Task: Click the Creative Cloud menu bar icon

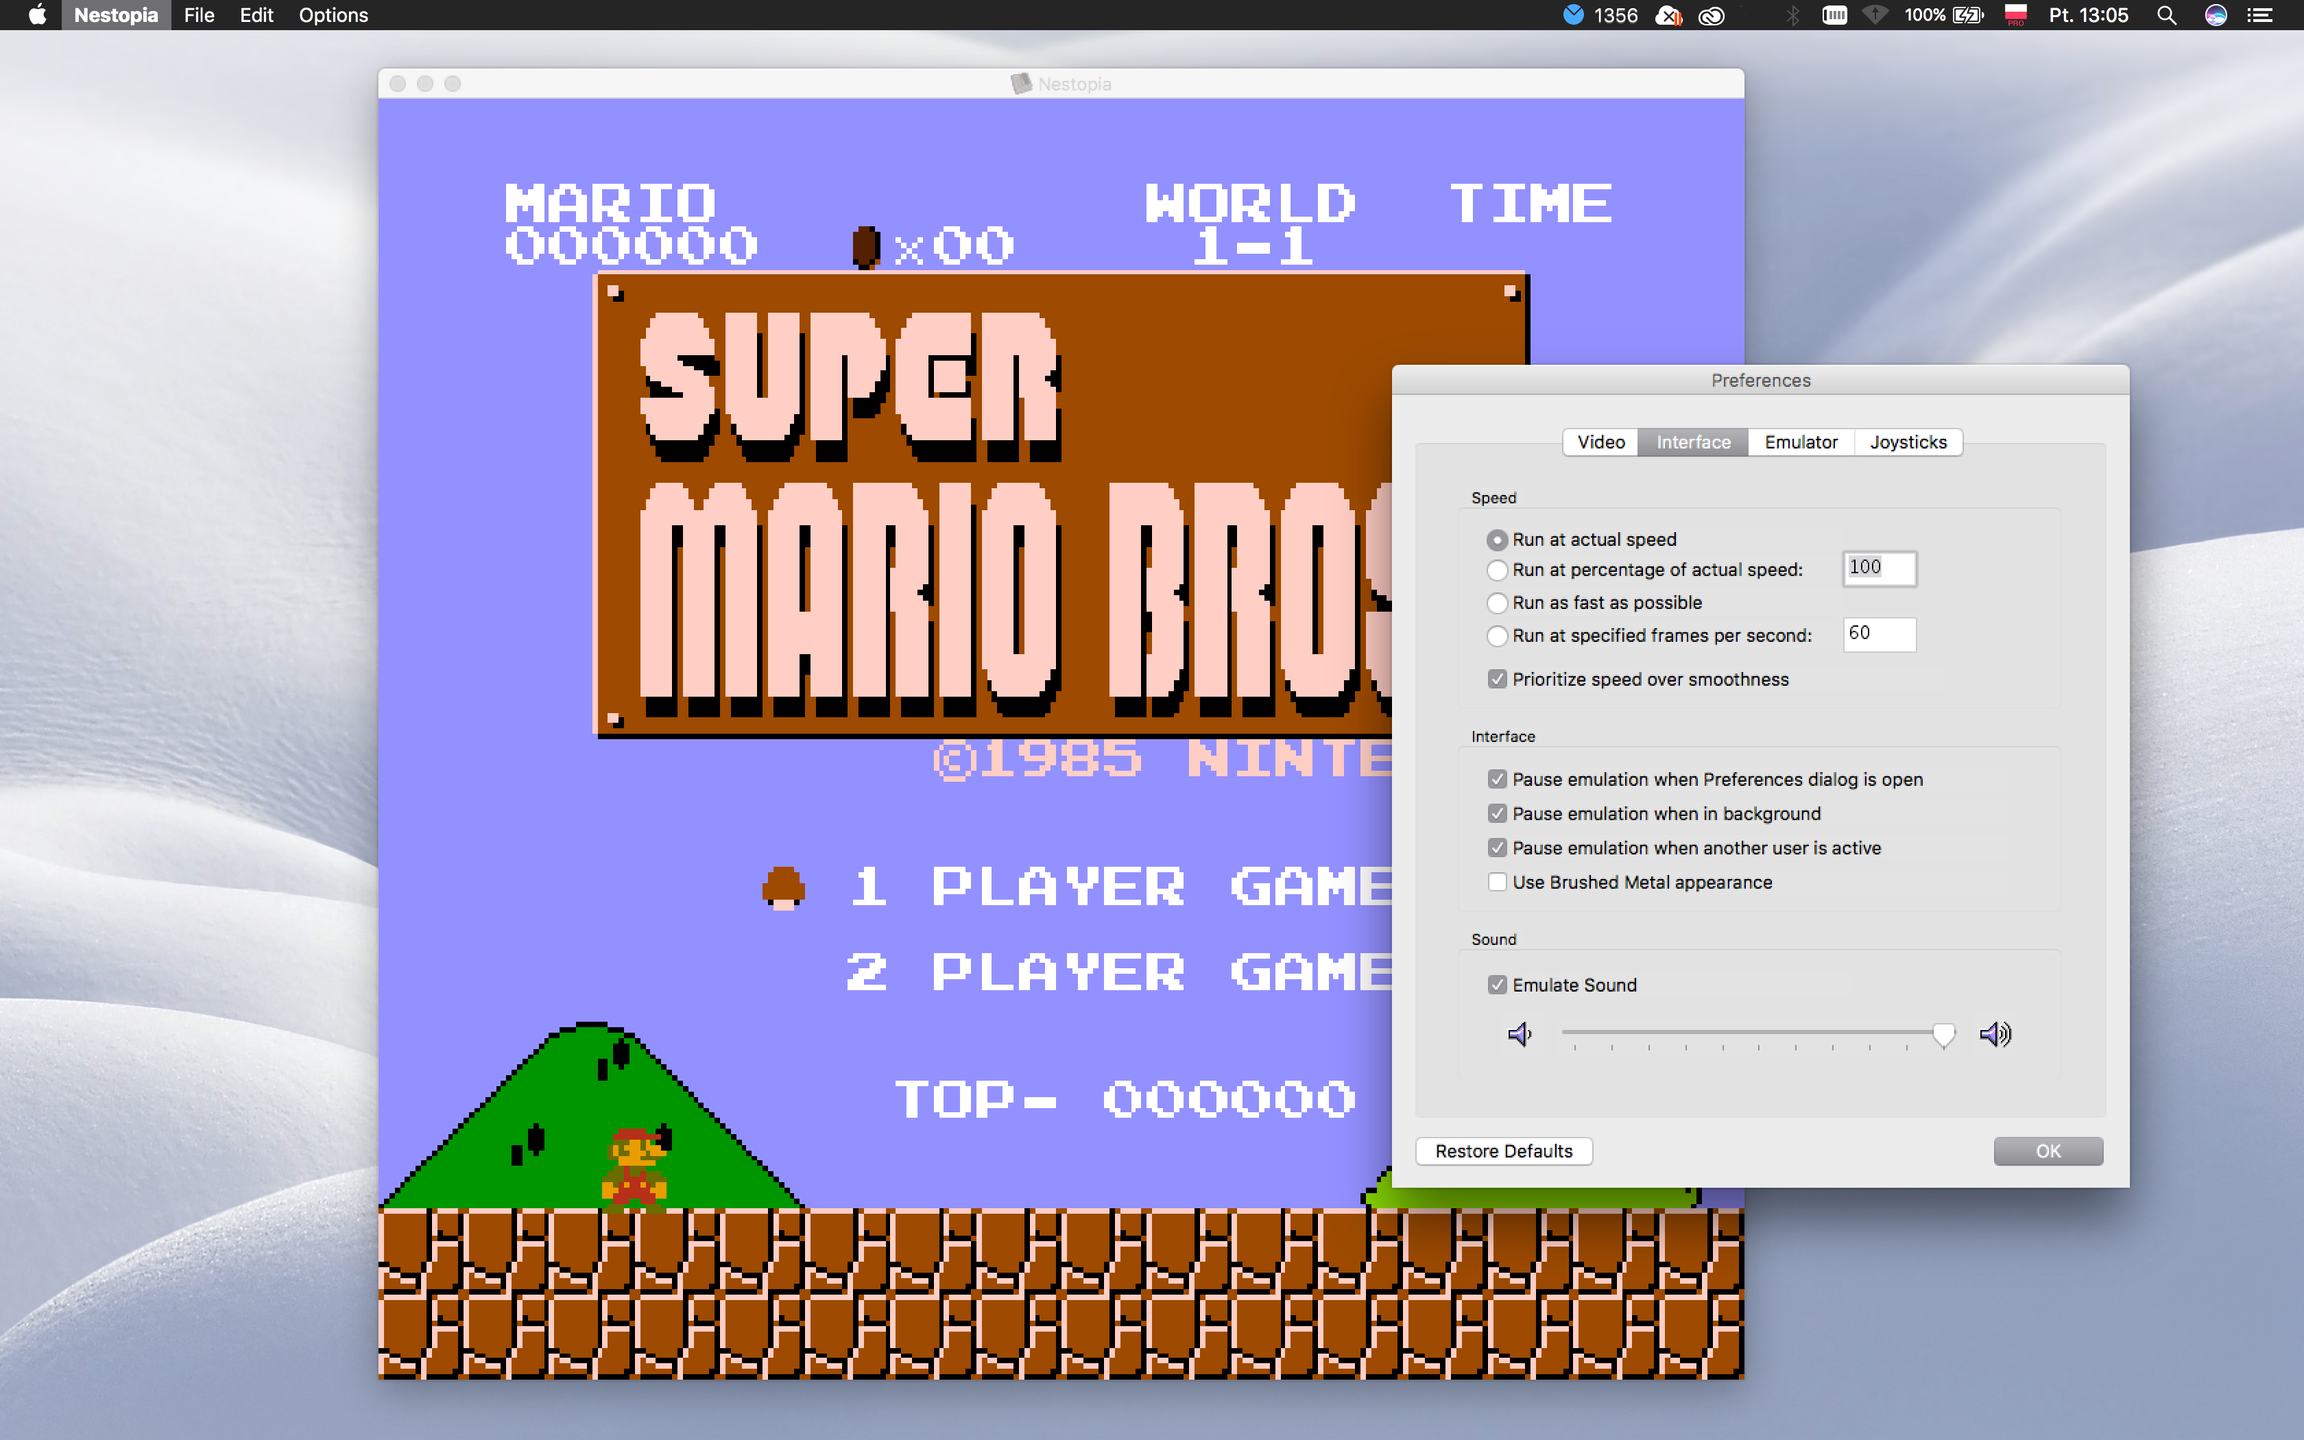Action: tap(1712, 15)
